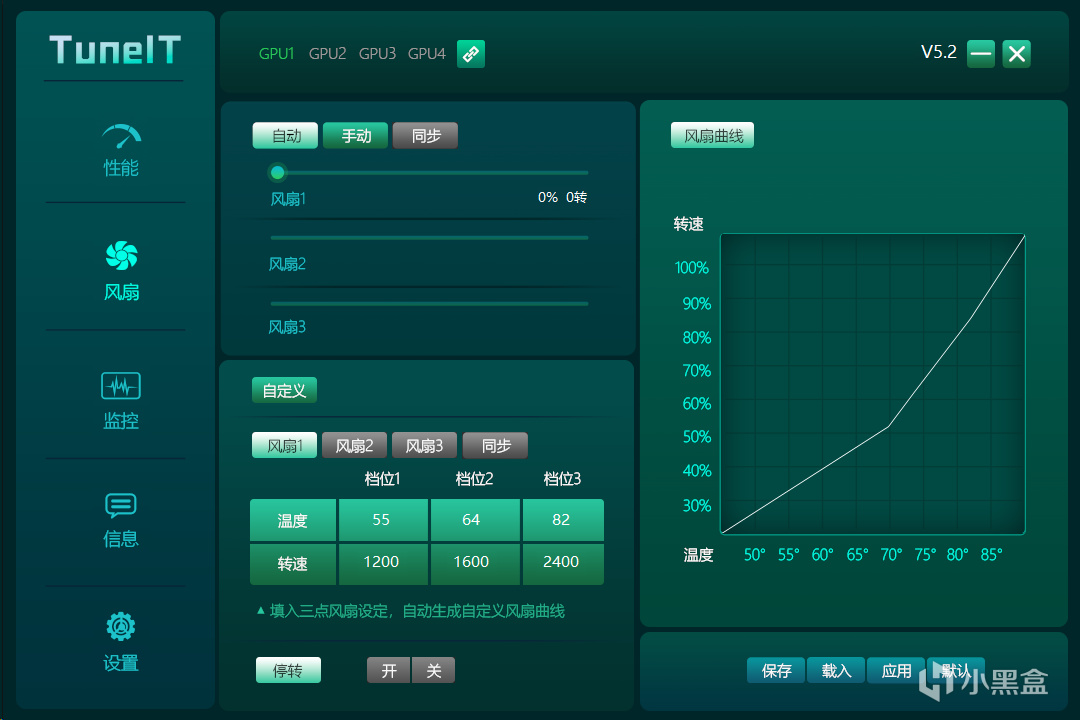Viewport: 1080px width, 720px height.
Task: Click the 档位2 column header
Action: (x=474, y=478)
